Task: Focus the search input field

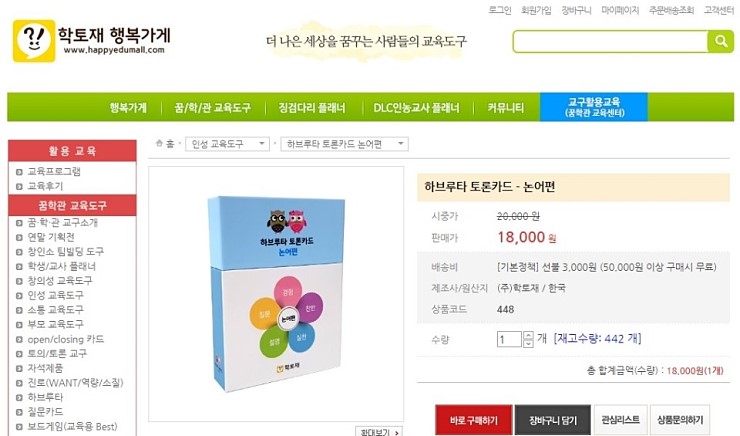Action: point(610,42)
